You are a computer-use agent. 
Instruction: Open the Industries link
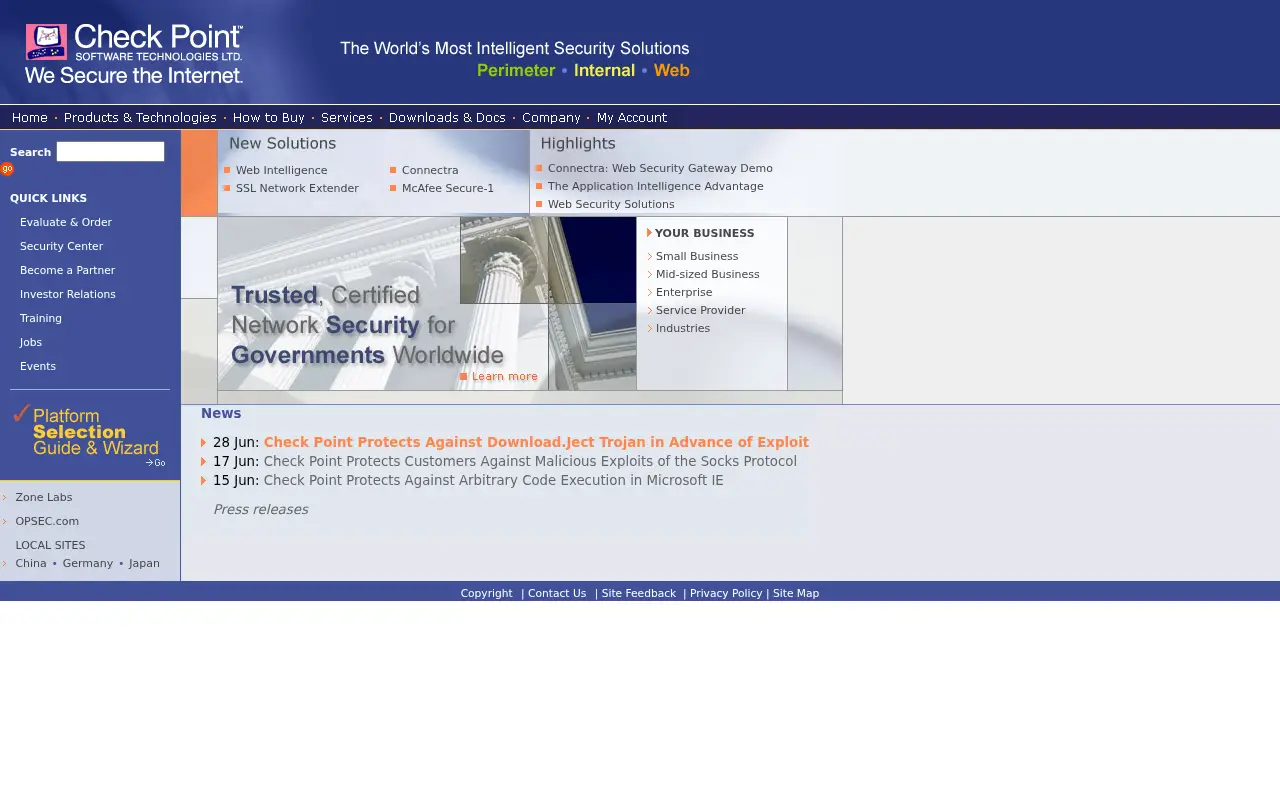(x=683, y=328)
